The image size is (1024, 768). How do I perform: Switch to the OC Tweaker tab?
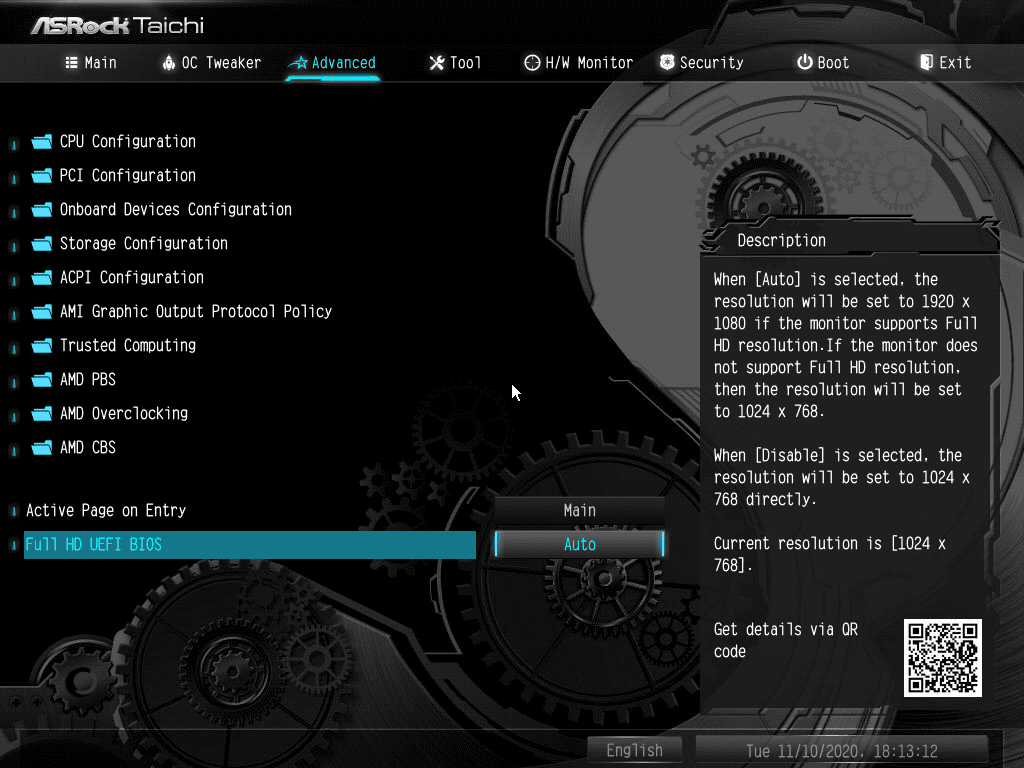(x=212, y=63)
